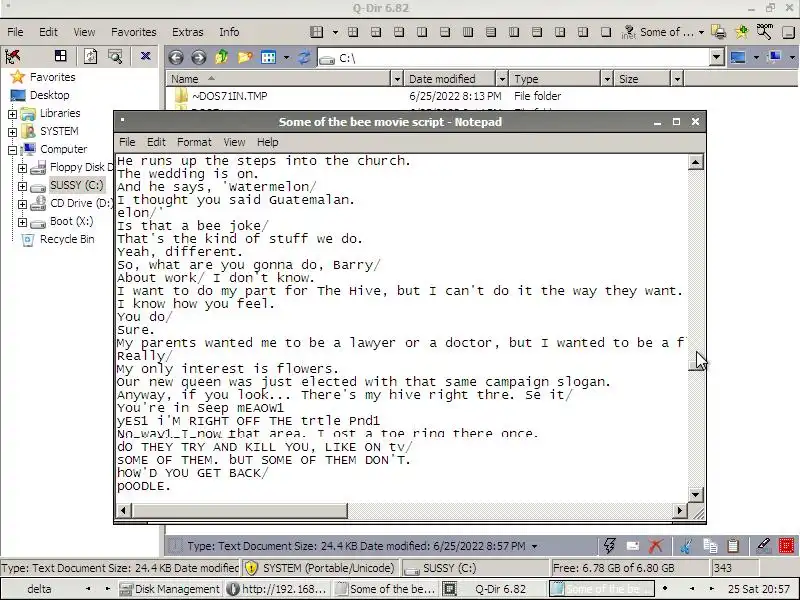Click the red X delete icon in bottom toolbar
This screenshot has width=800, height=600.
[656, 545]
